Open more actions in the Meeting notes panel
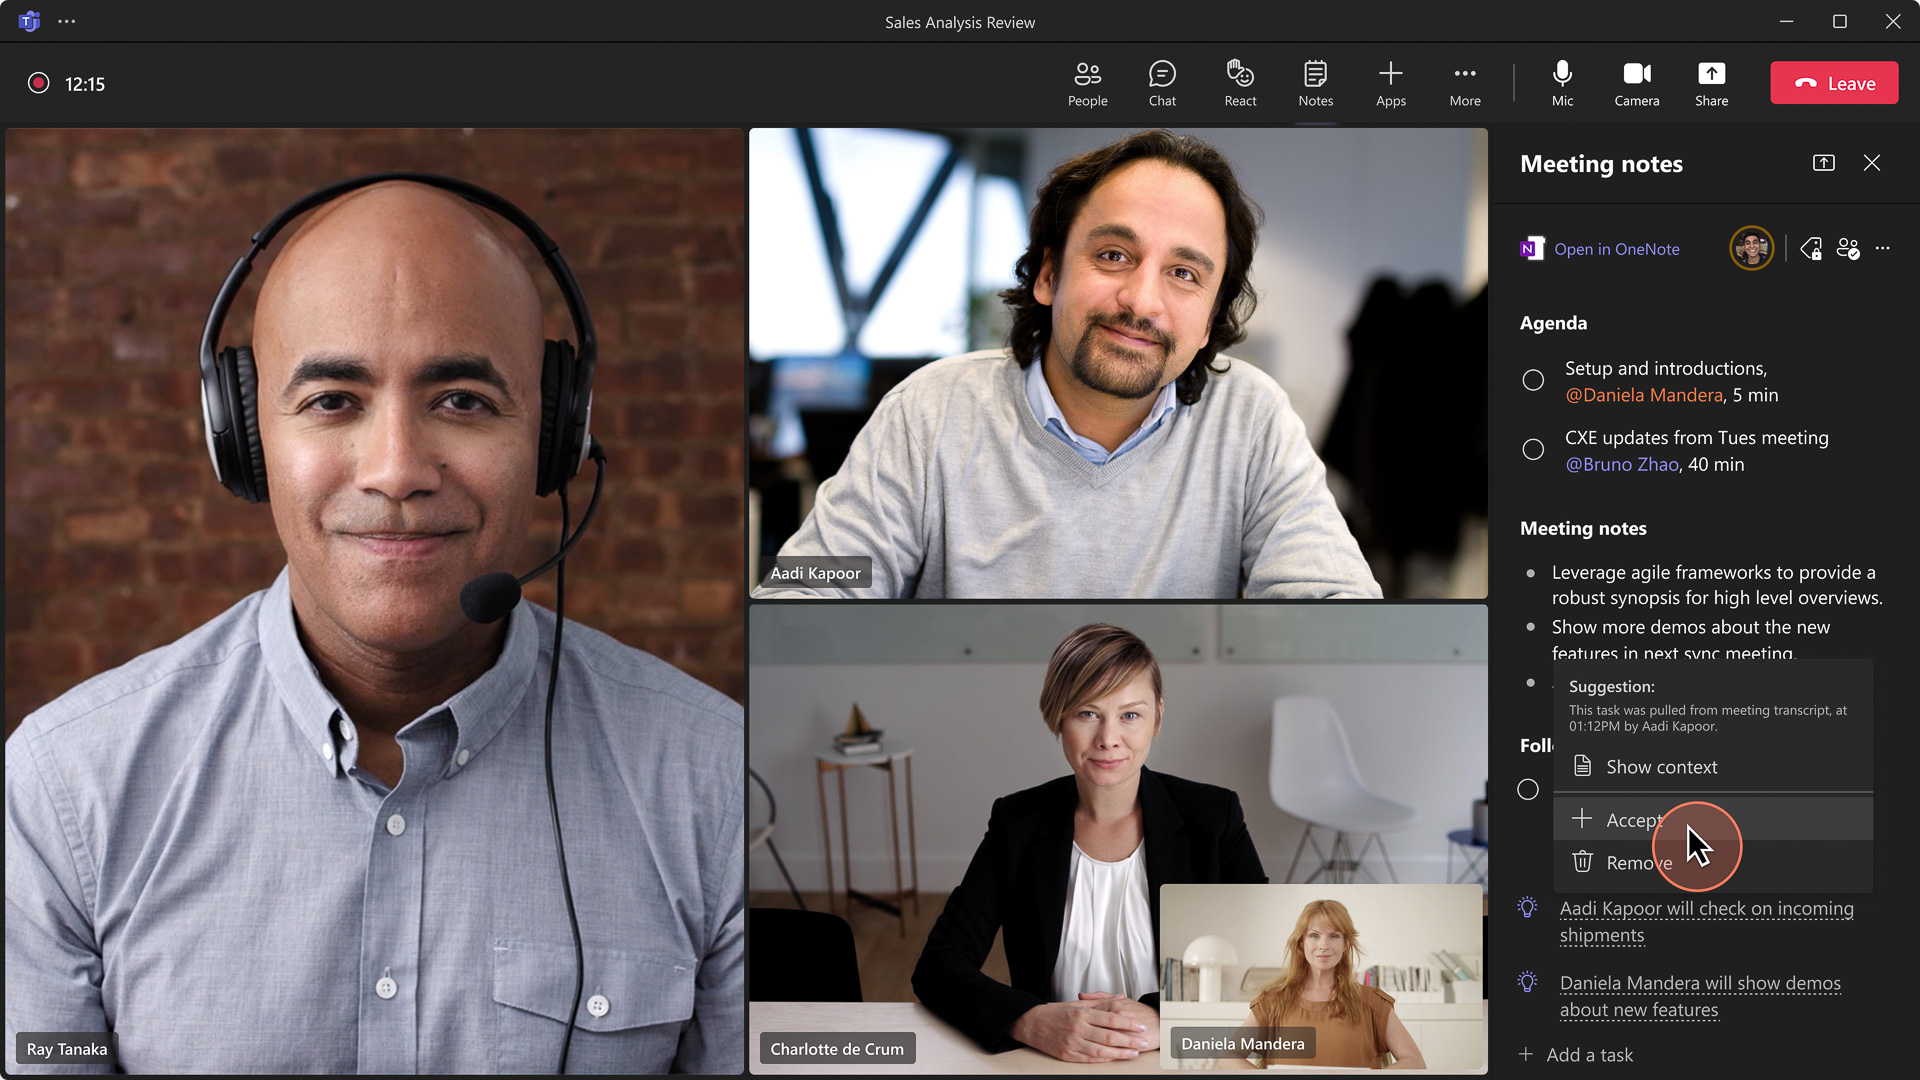 click(1884, 249)
